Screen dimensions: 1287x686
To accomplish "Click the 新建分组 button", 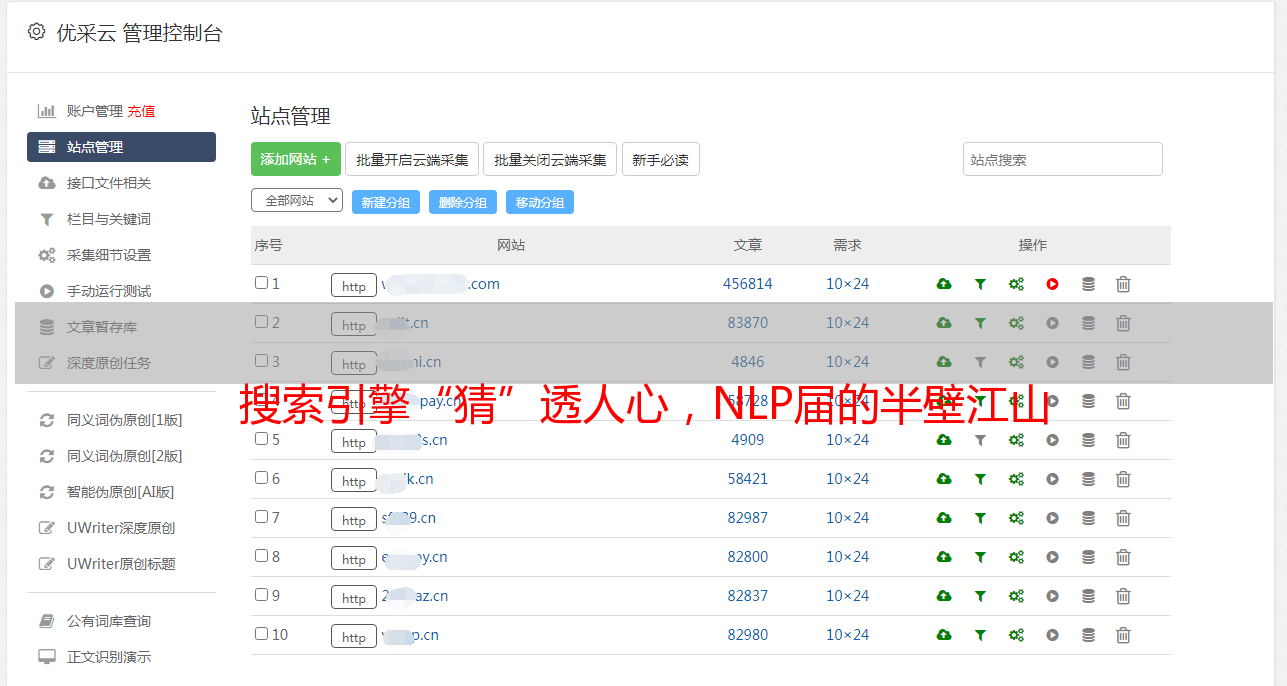I will 386,202.
